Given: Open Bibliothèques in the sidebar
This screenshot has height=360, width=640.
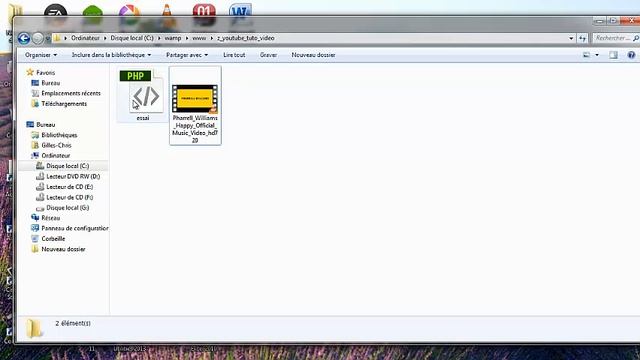Looking at the screenshot, I should click(x=59, y=135).
